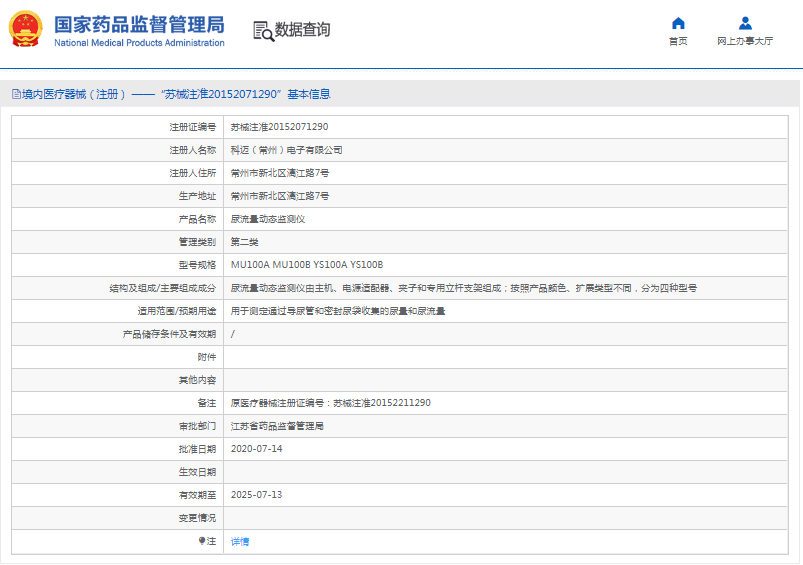The width and height of the screenshot is (803, 565).
Task: Click the online service hall person icon
Action: (745, 23)
